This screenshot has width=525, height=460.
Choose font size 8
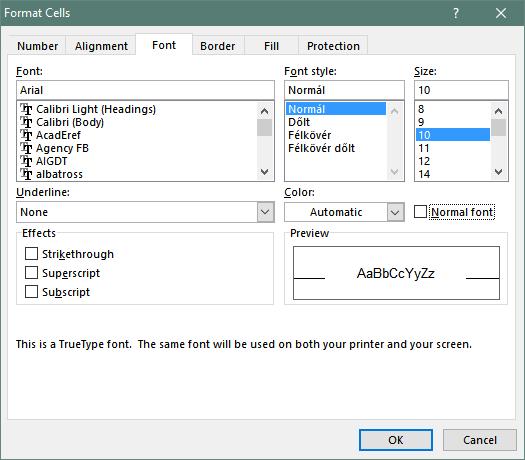pos(453,109)
